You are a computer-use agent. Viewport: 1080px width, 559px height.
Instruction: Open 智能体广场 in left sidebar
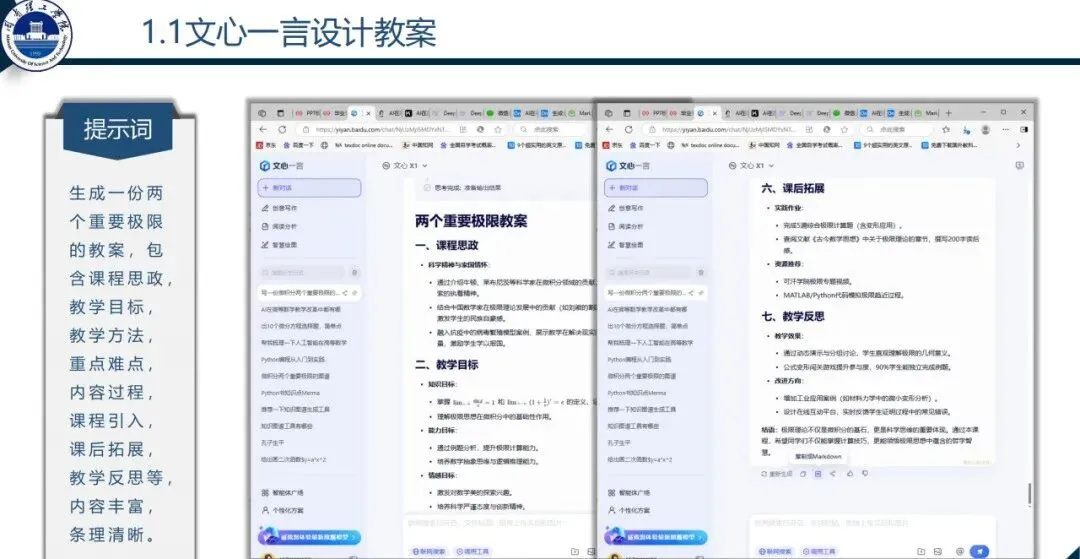(x=282, y=493)
